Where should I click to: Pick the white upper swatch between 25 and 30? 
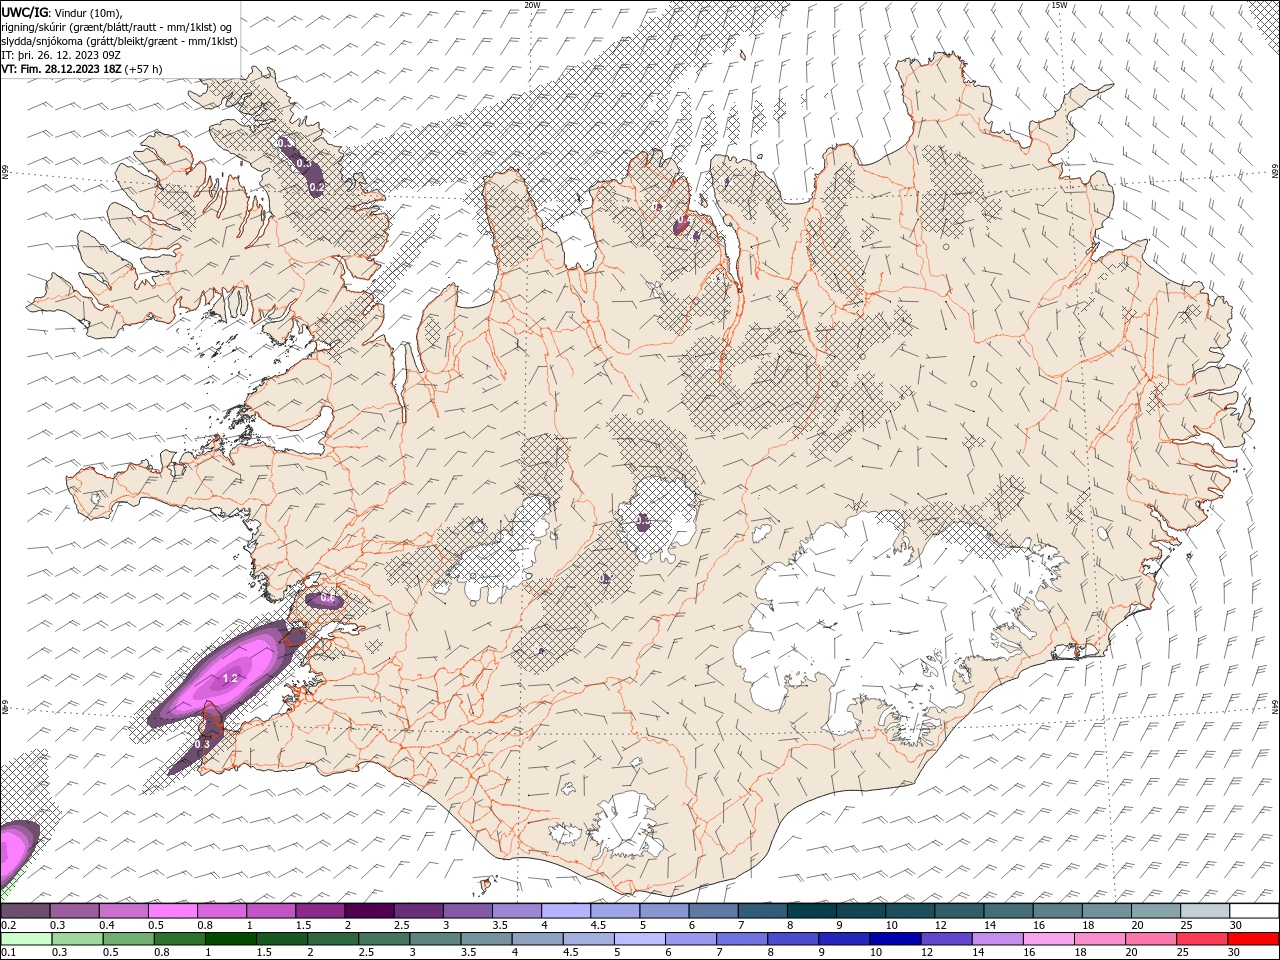1206,910
